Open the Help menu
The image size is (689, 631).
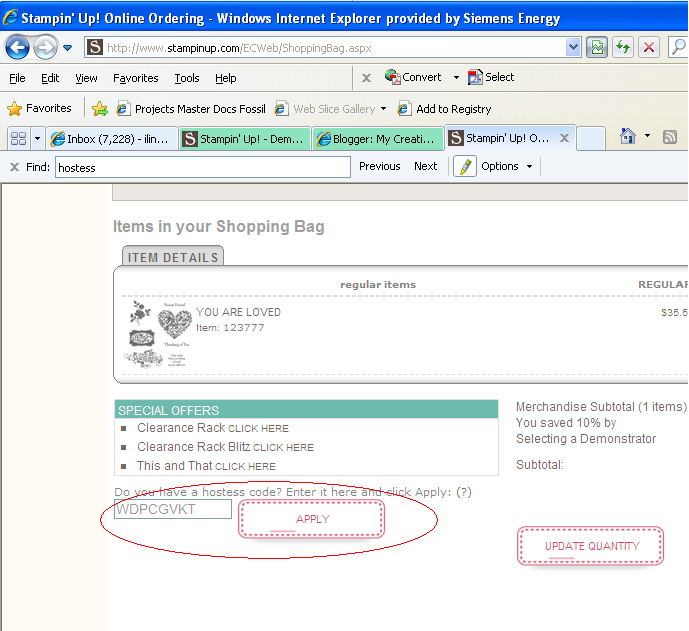click(x=225, y=78)
